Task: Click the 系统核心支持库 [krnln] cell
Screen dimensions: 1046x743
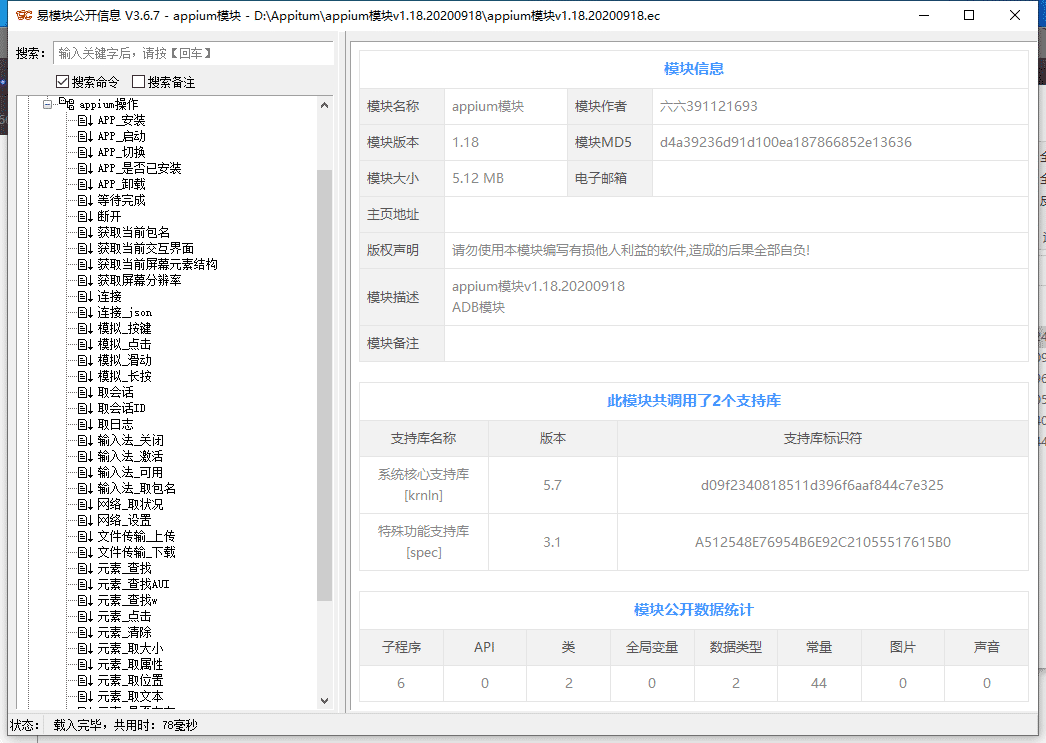Action: 424,485
